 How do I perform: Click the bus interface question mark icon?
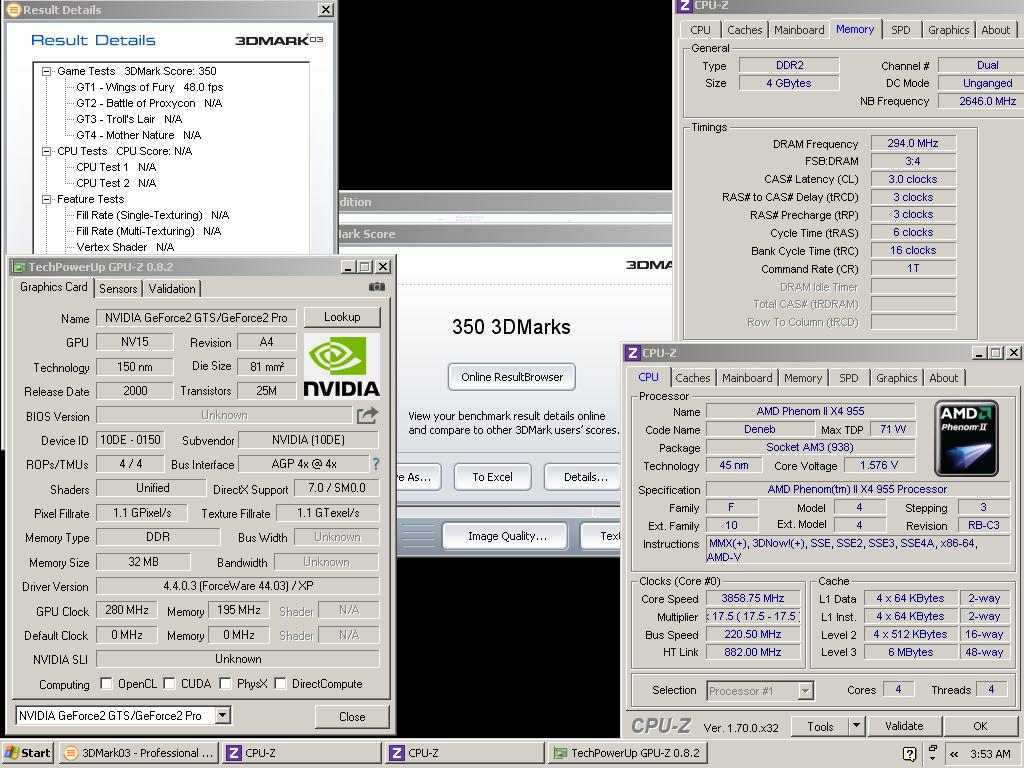(x=376, y=464)
